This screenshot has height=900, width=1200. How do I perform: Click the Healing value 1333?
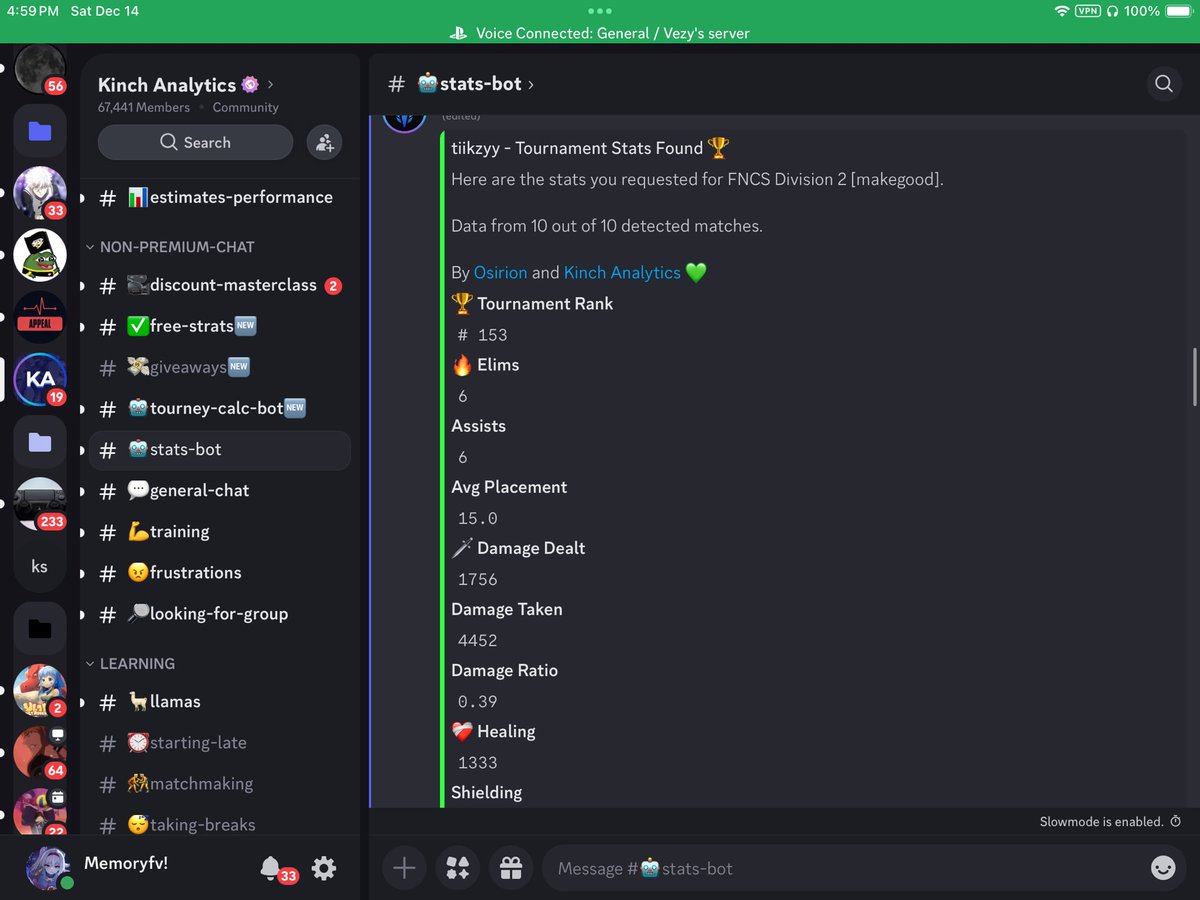tap(477, 762)
